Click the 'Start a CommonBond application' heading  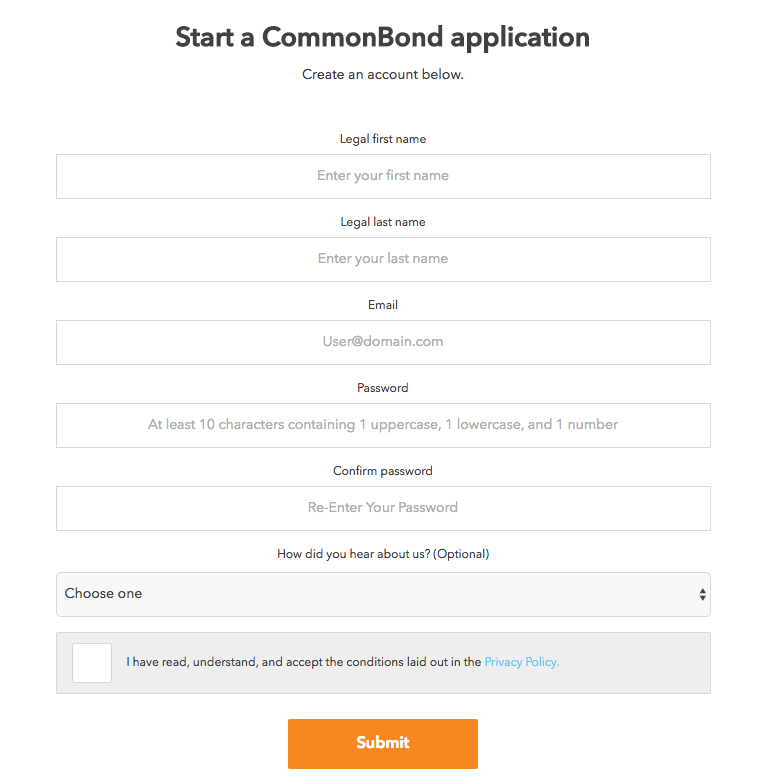[x=383, y=37]
